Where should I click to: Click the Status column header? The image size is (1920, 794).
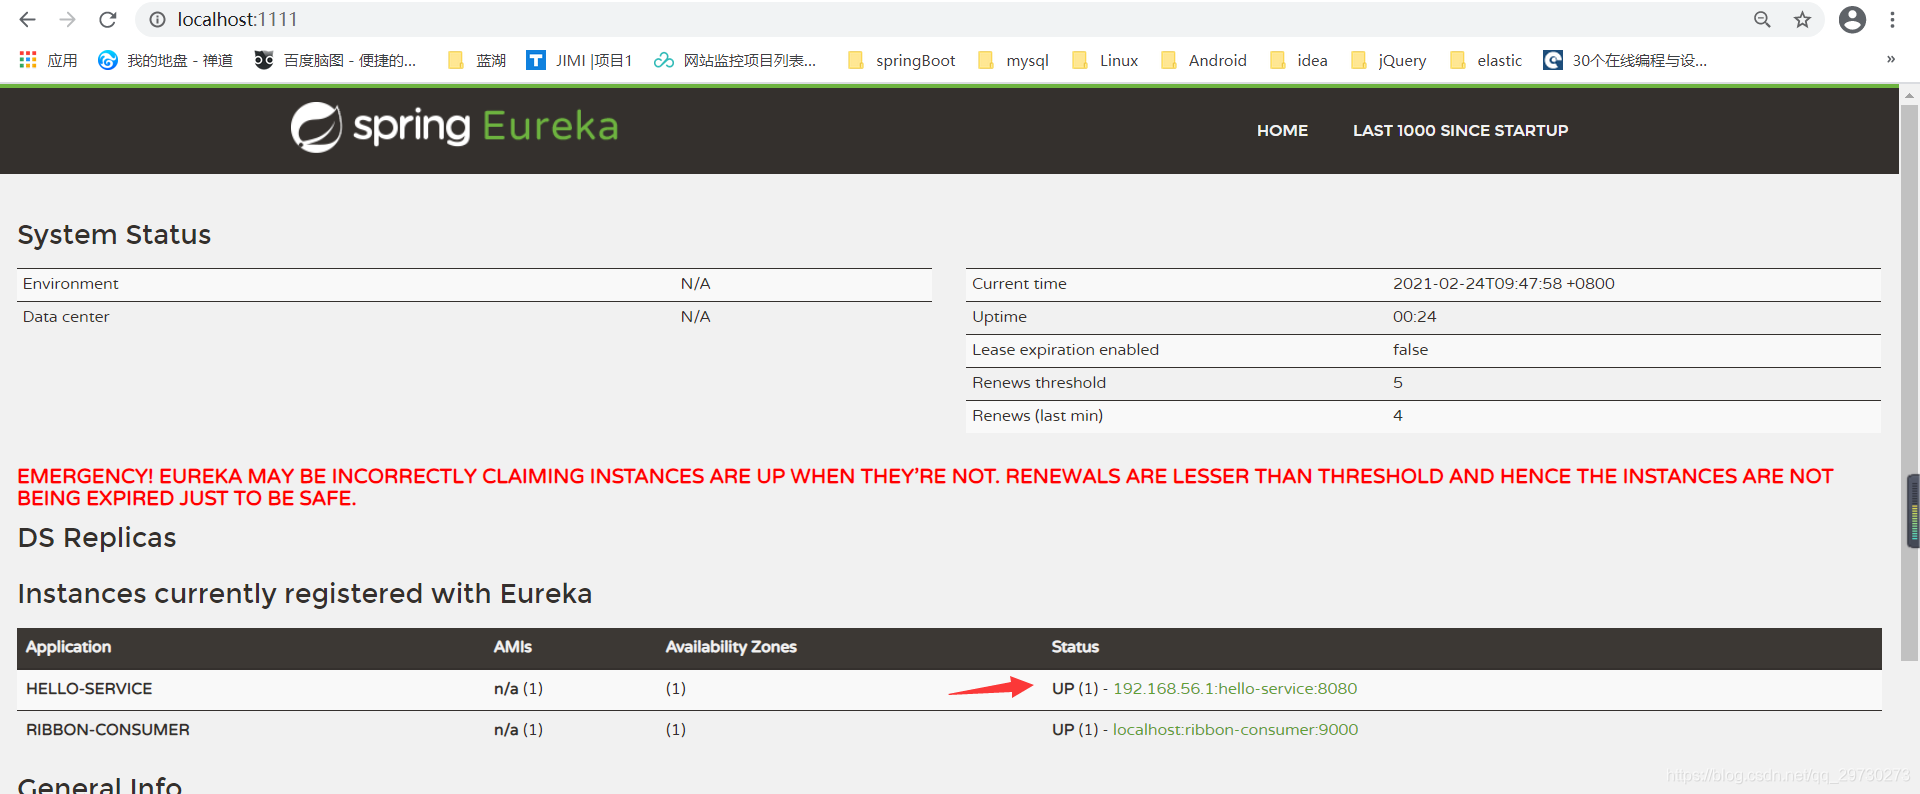click(1075, 647)
